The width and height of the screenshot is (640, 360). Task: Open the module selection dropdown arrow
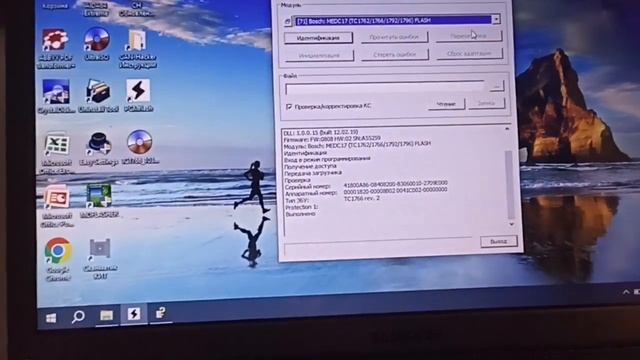pyautogui.click(x=496, y=19)
